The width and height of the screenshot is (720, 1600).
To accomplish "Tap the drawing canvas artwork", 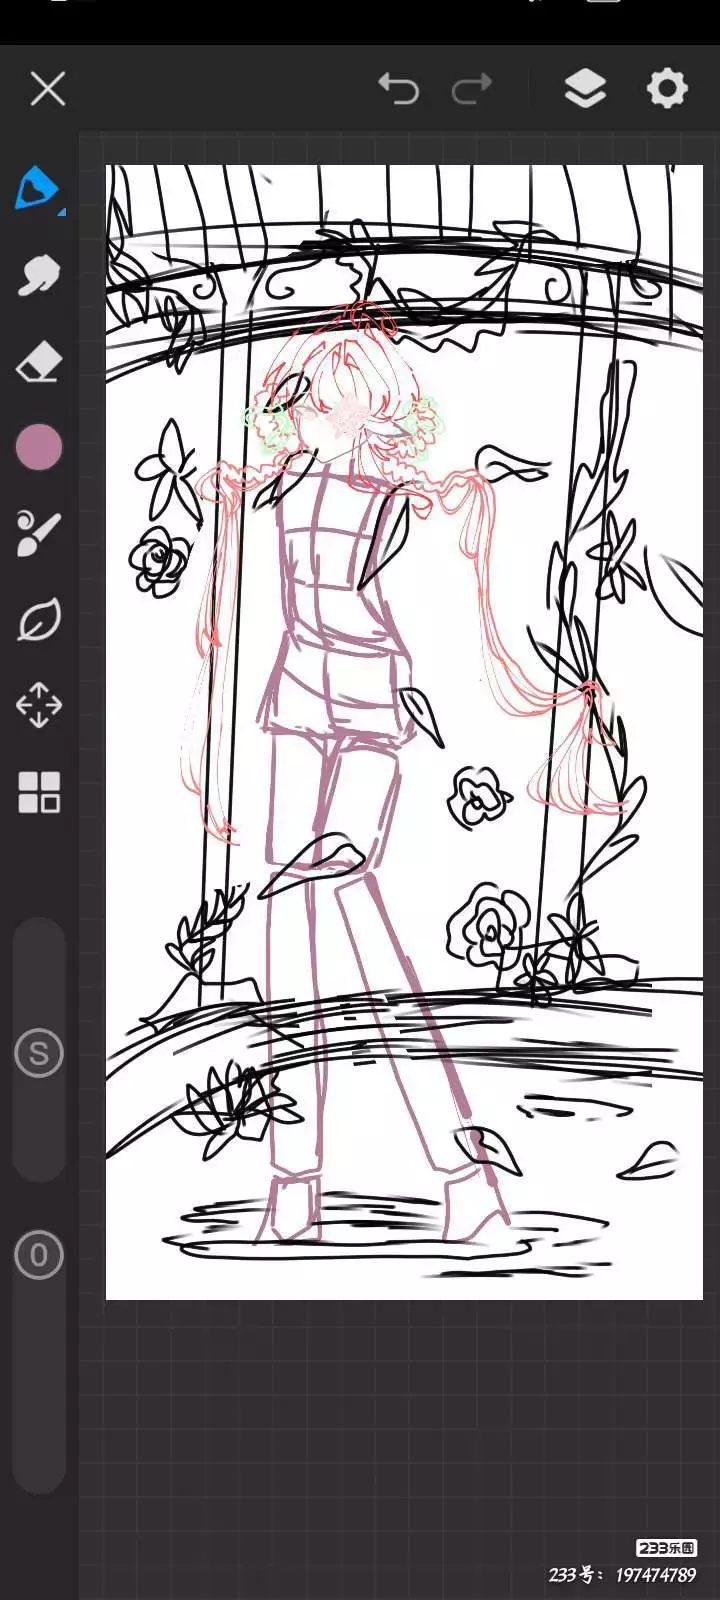I will click(x=404, y=732).
